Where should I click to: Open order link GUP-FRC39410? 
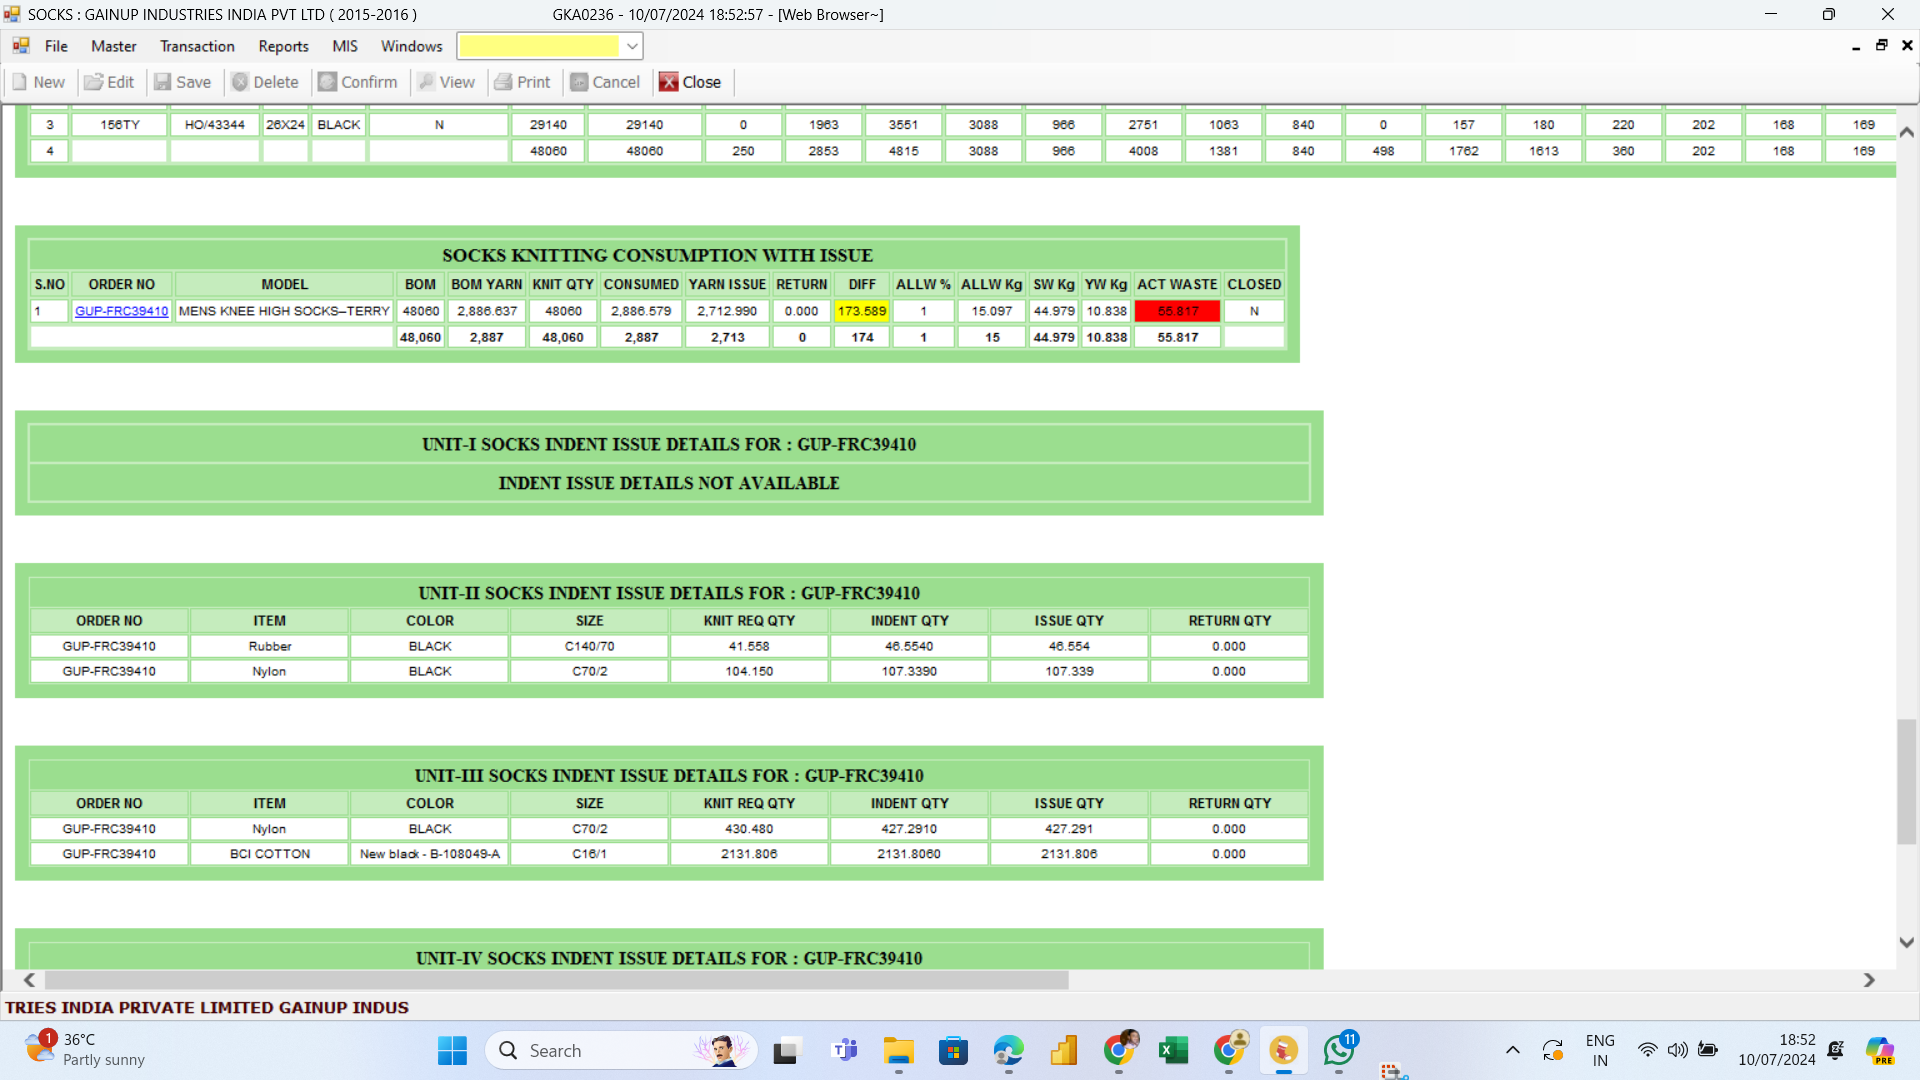(121, 311)
